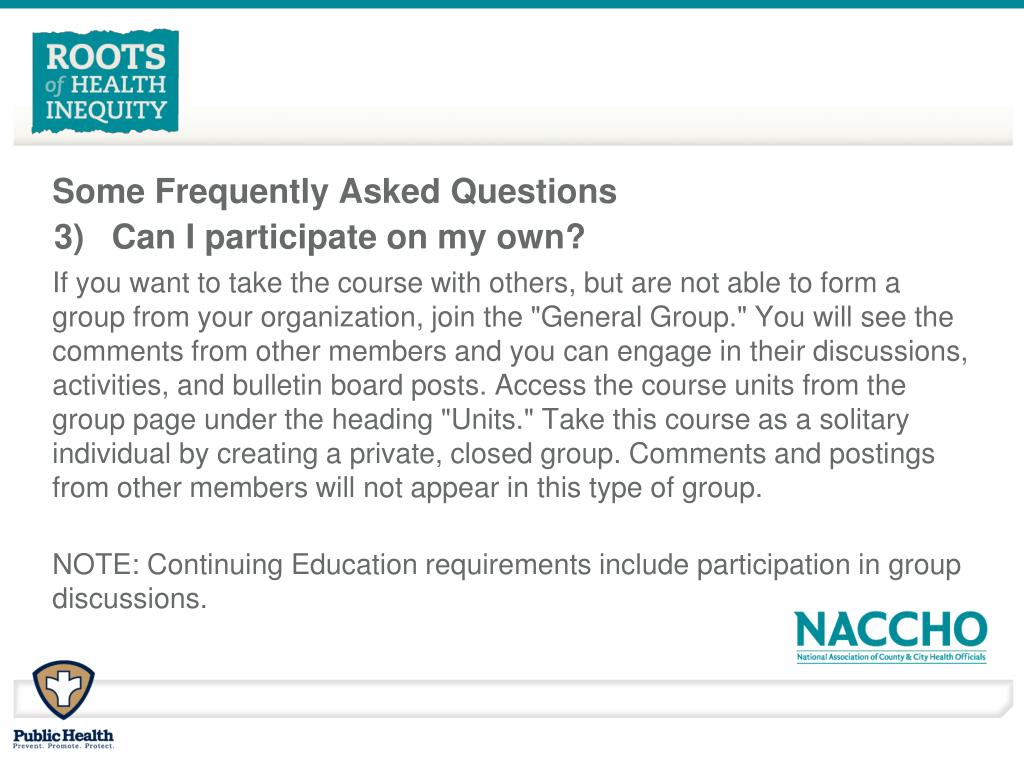The height and width of the screenshot is (768, 1024).
Task: Click the NACCHO full-name tagline under the logo
Action: [891, 657]
